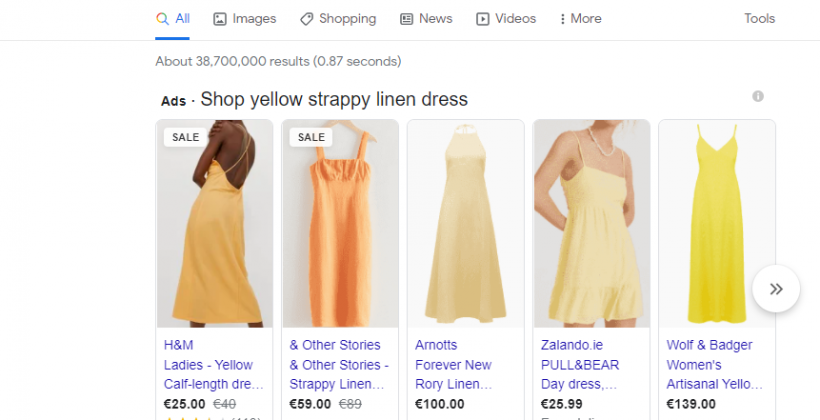Screen dimensions: 820x420
Task: Click the €25.99 Zalando price
Action: click(562, 404)
